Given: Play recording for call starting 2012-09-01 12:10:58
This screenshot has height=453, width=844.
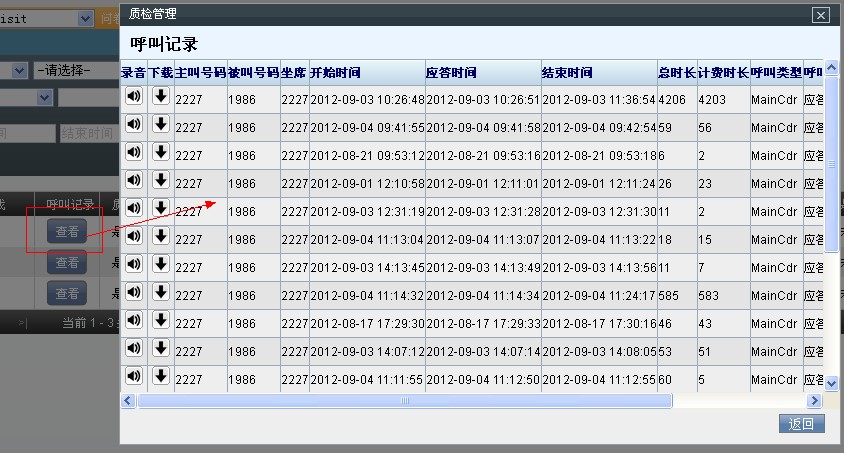Looking at the screenshot, I should click(134, 181).
